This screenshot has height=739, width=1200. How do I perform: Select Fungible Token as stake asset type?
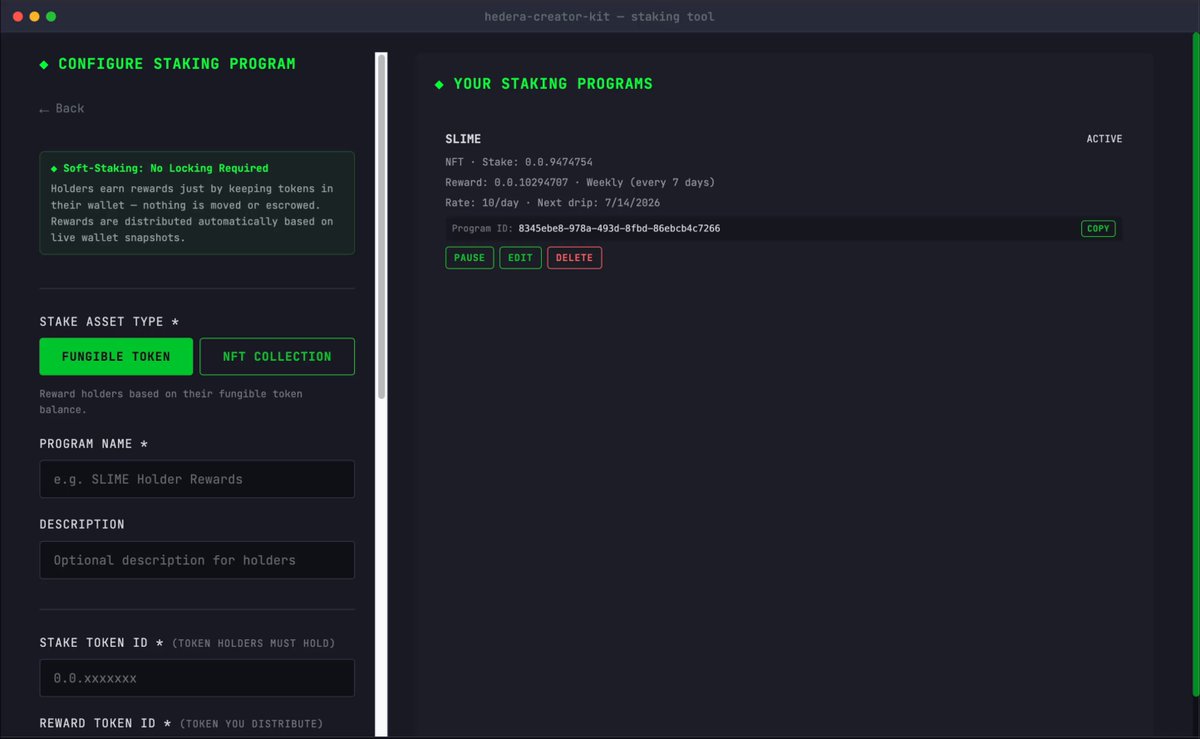tap(116, 356)
